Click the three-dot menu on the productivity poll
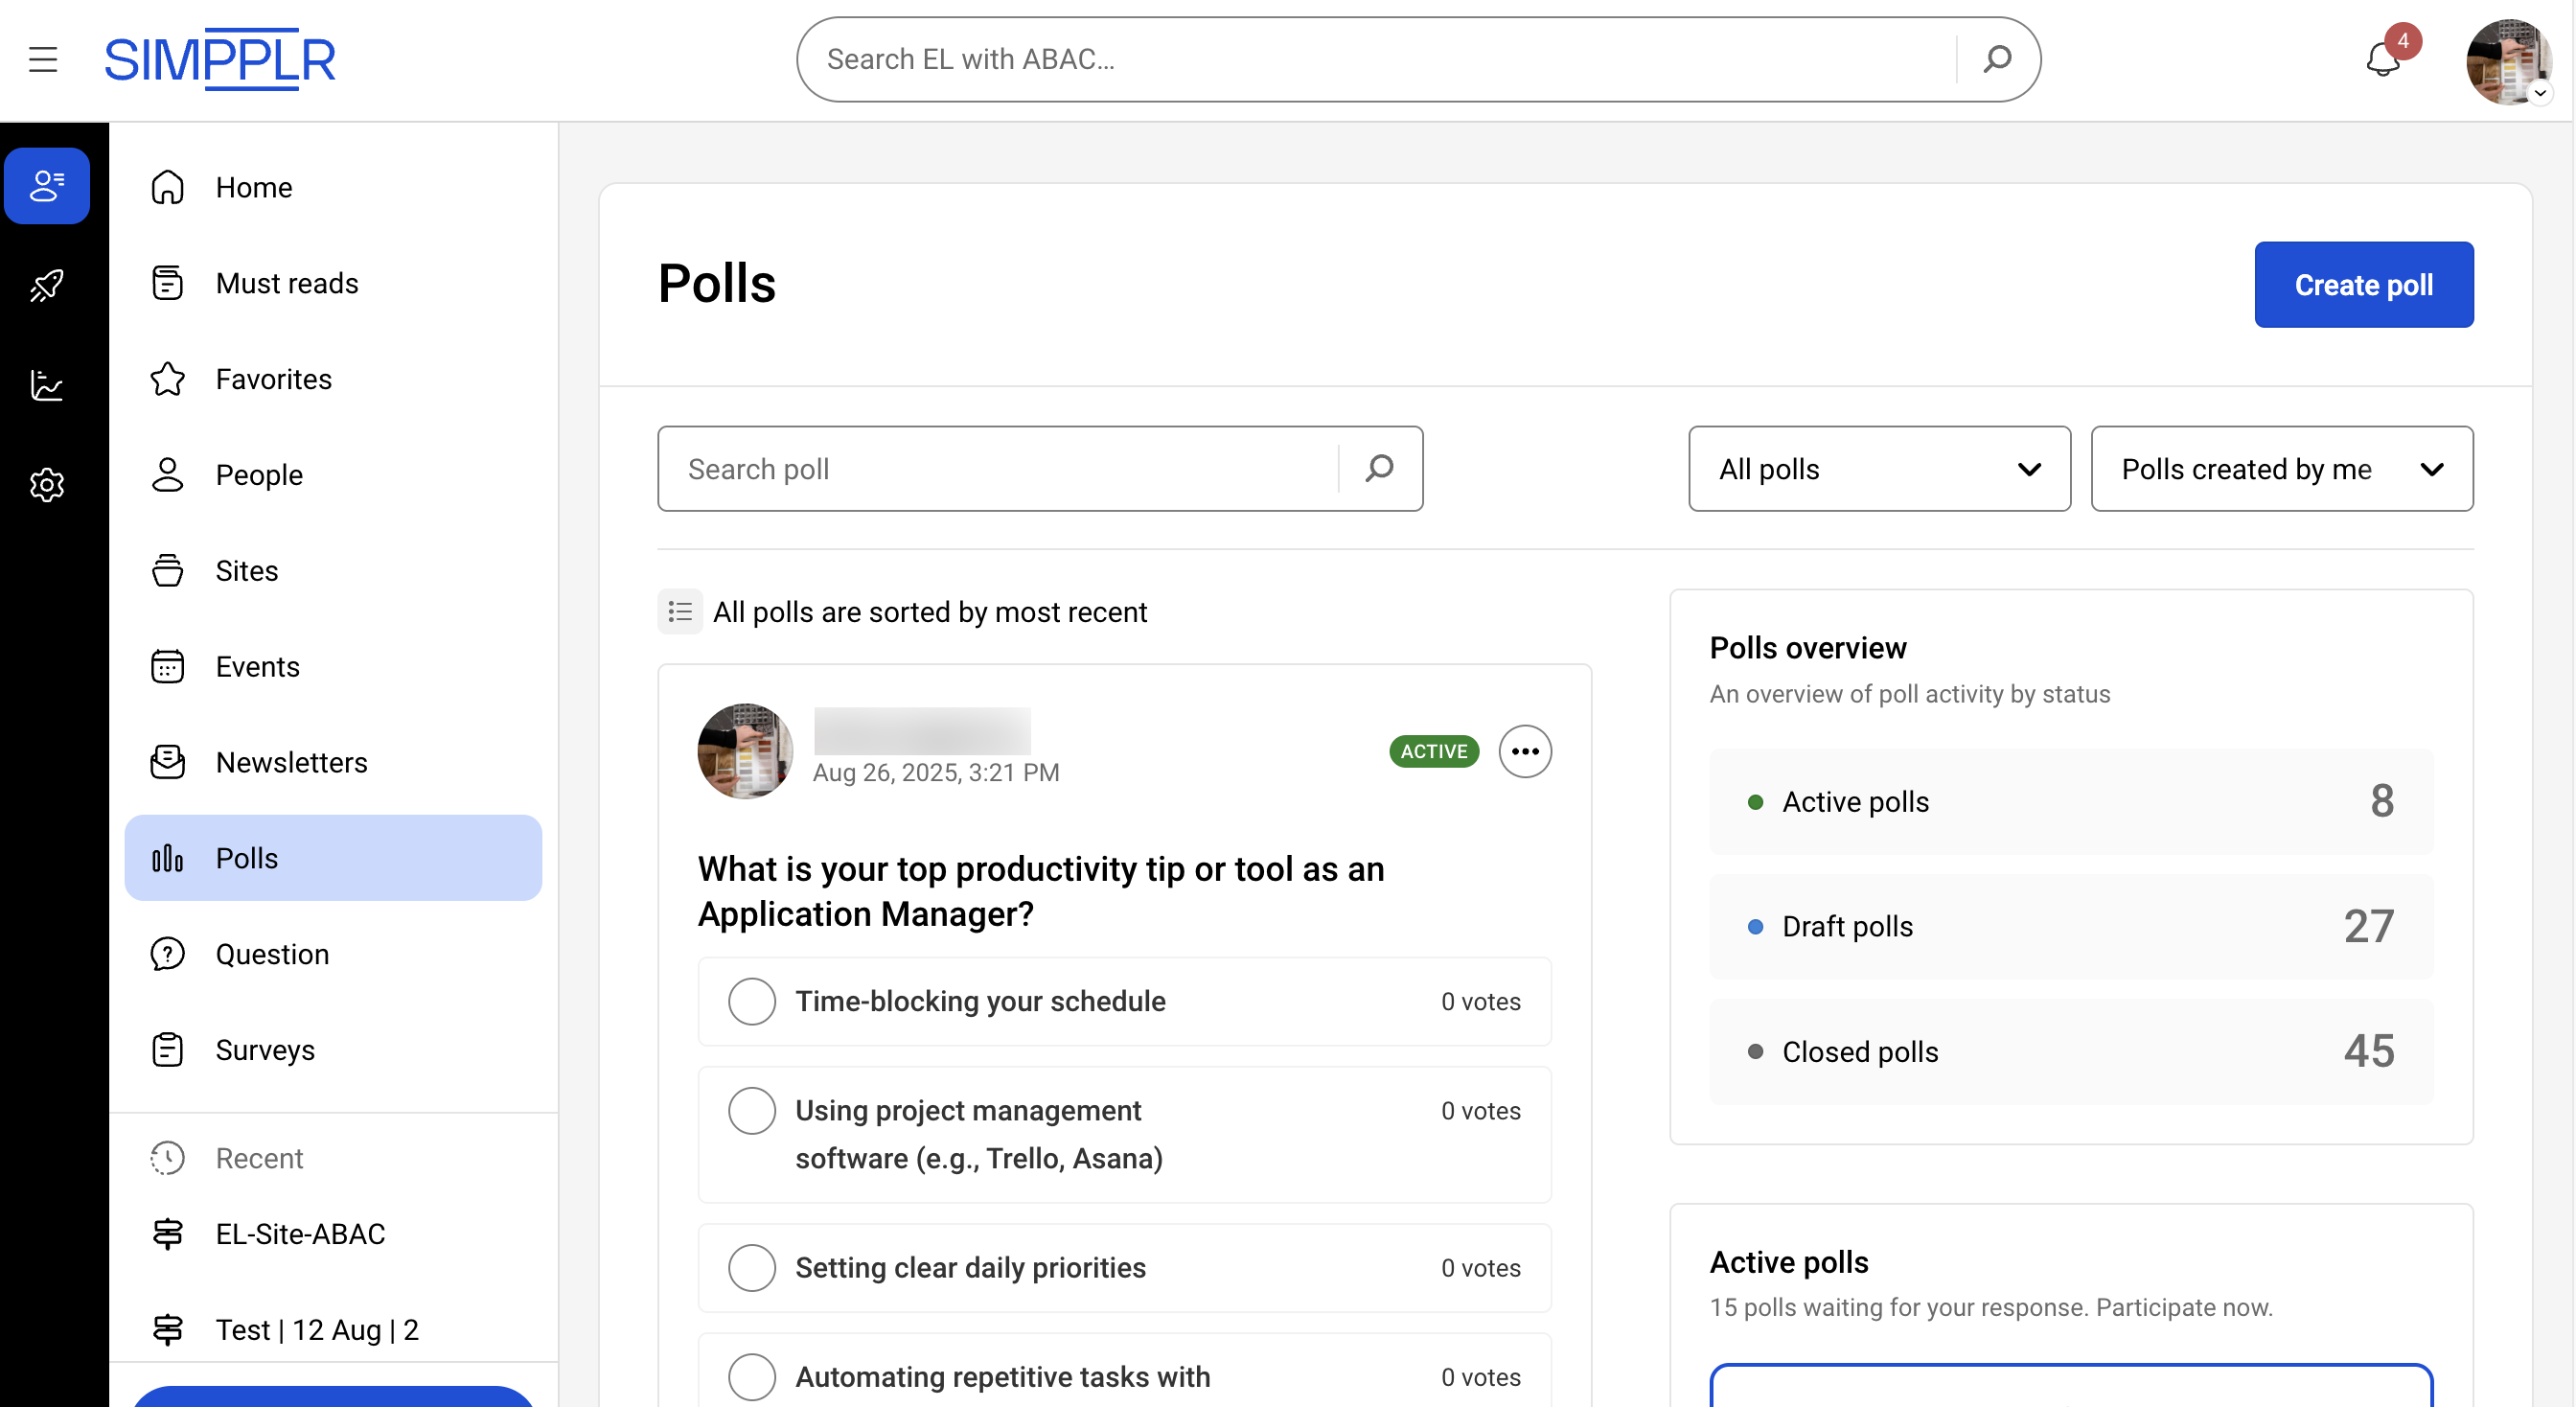 point(1524,751)
